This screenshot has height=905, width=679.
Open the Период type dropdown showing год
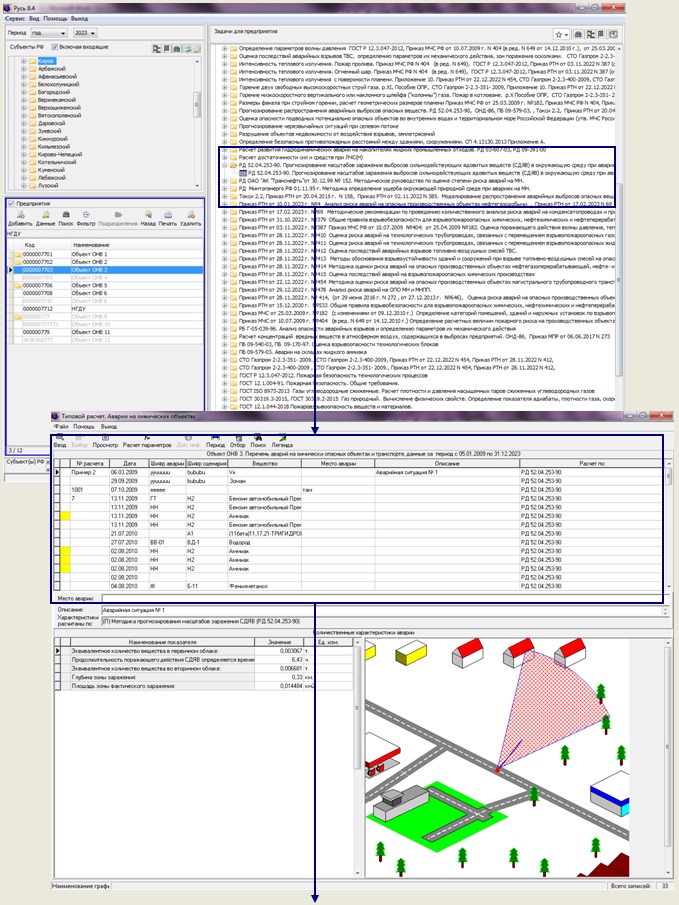click(x=48, y=33)
